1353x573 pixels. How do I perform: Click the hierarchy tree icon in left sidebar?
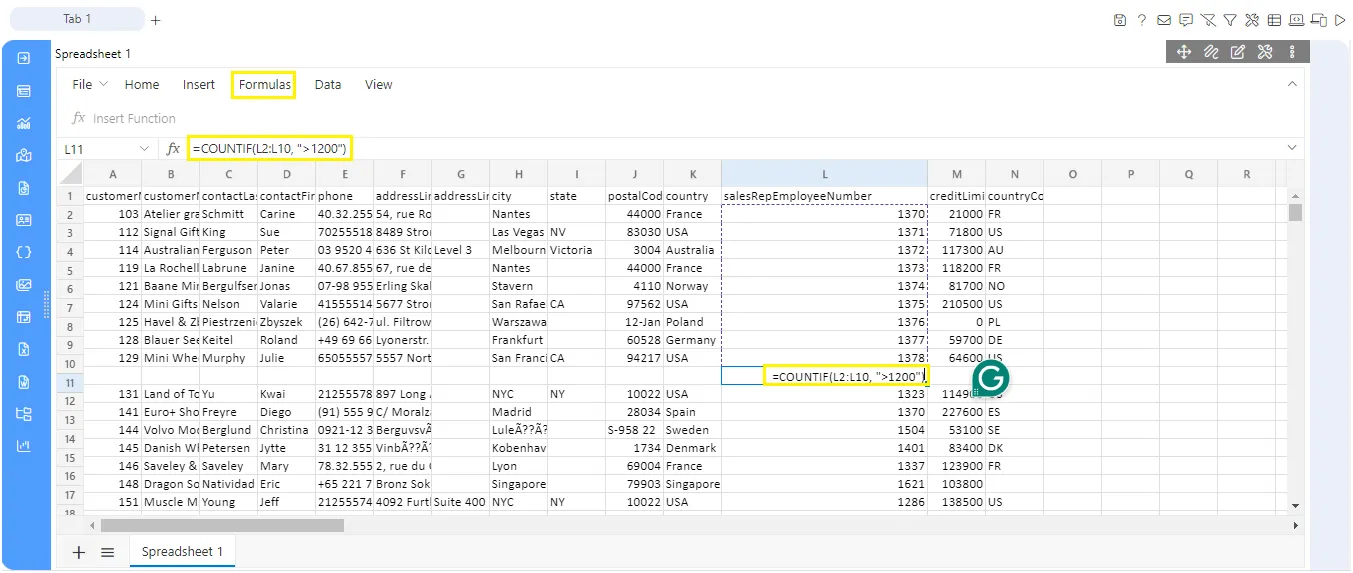[24, 413]
